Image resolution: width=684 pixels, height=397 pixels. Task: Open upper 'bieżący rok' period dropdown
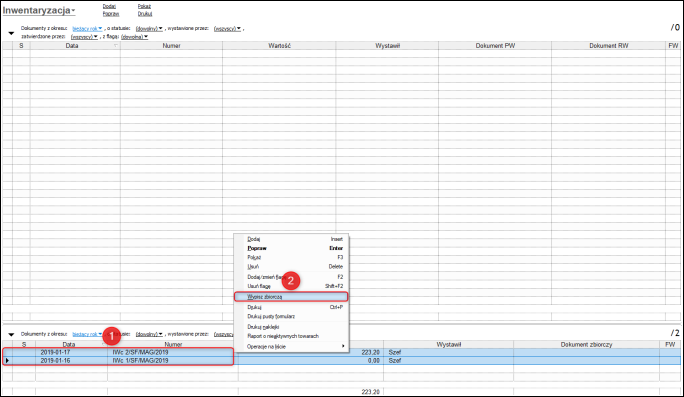pyautogui.click(x=87, y=29)
